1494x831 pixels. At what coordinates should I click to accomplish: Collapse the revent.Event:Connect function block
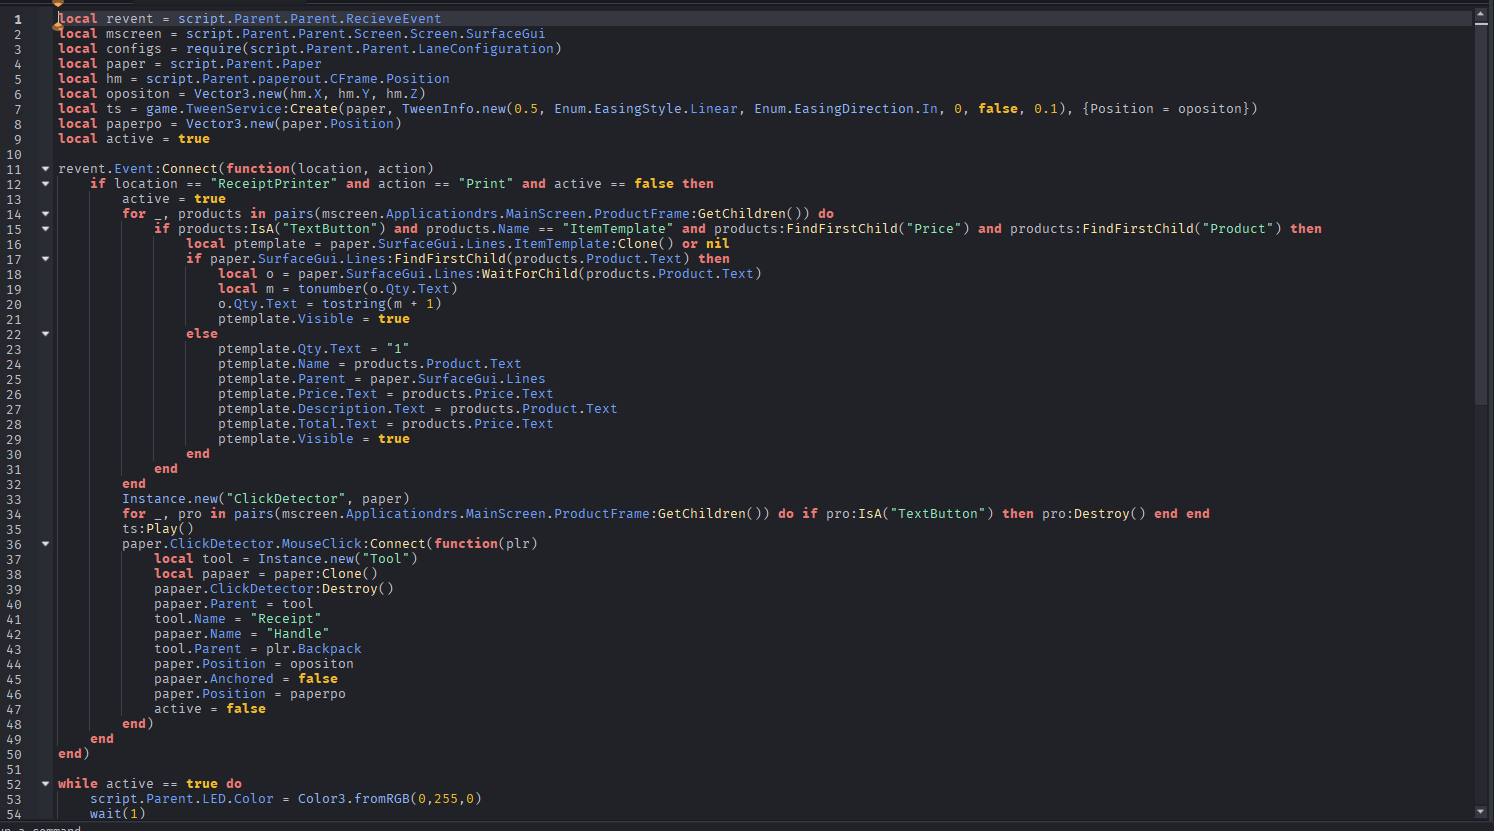[45, 169]
